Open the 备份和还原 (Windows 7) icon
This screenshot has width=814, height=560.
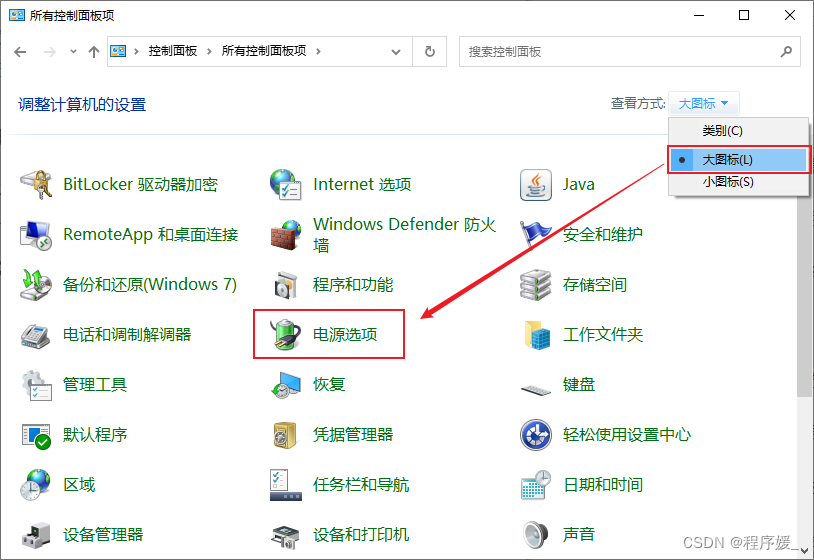[36, 284]
